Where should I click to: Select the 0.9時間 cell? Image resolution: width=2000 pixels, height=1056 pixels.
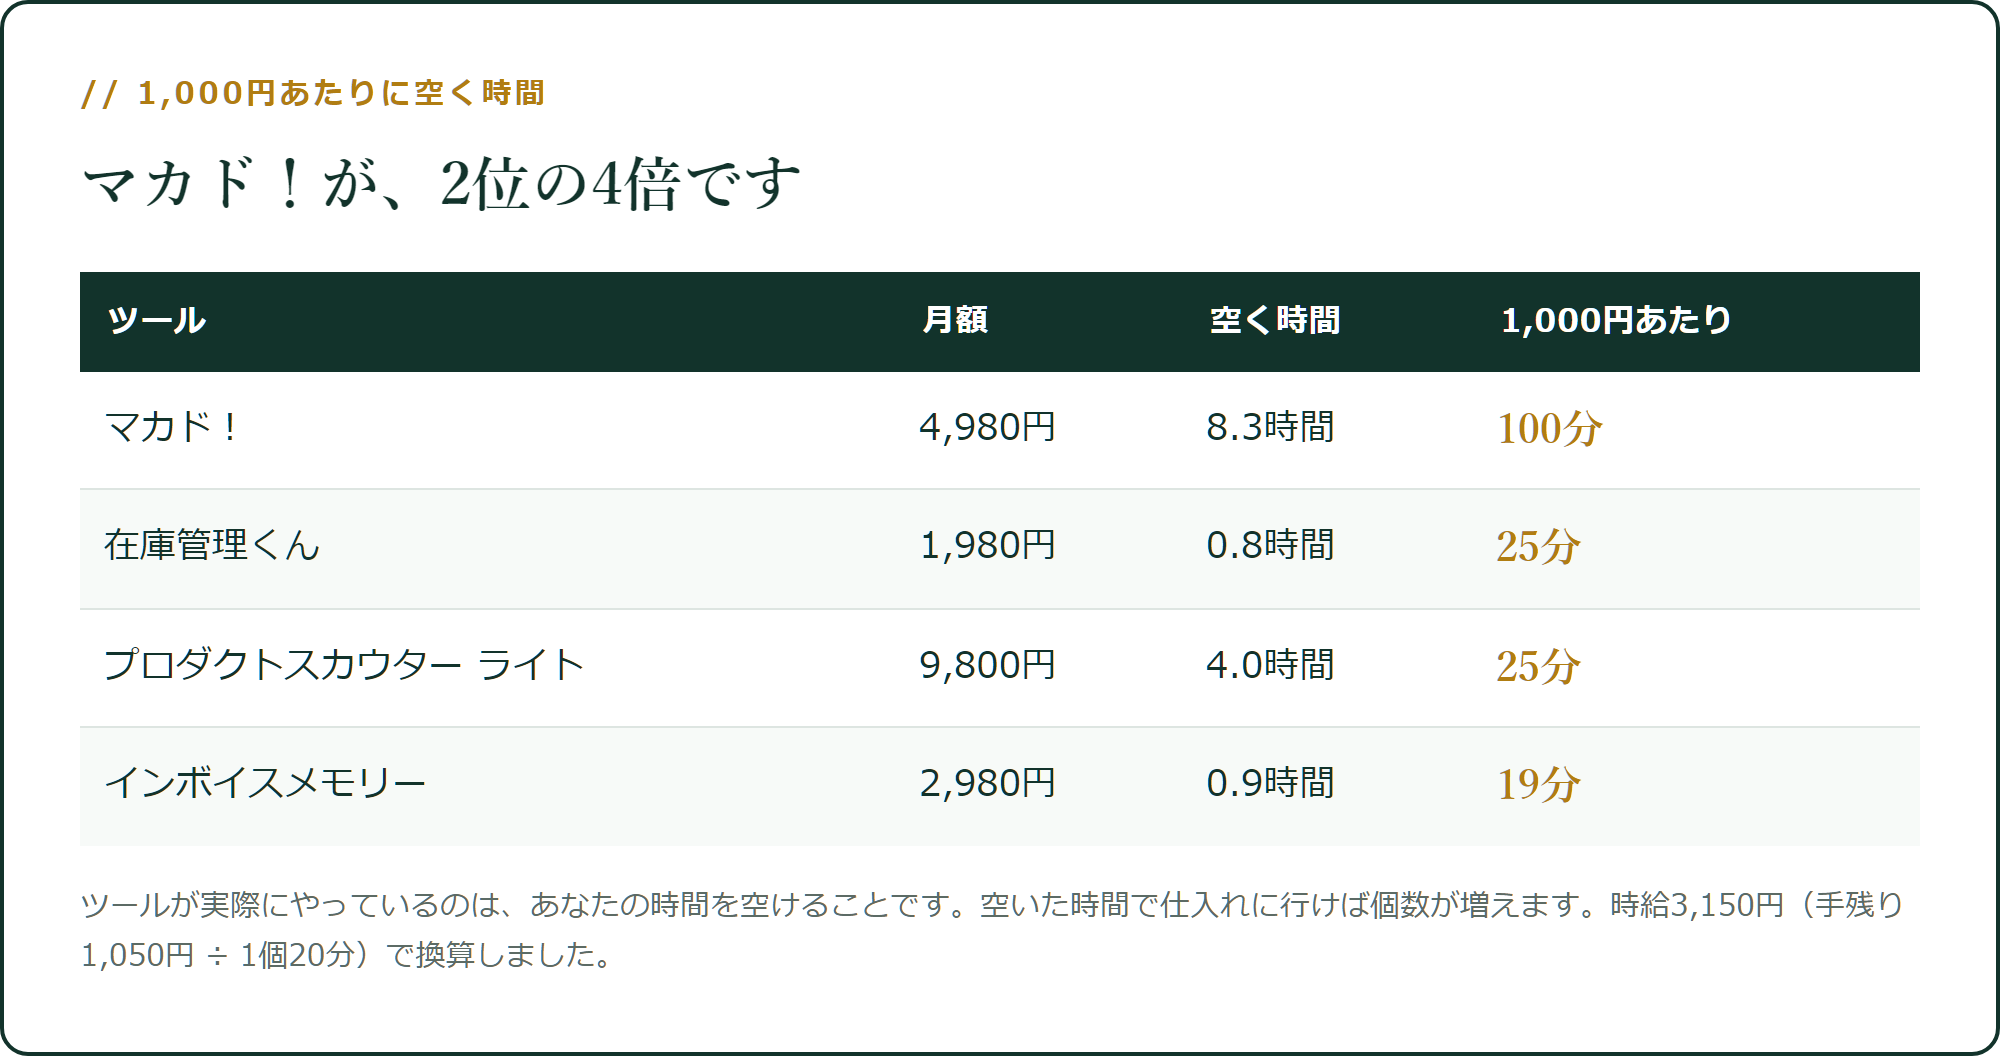[x=1271, y=783]
